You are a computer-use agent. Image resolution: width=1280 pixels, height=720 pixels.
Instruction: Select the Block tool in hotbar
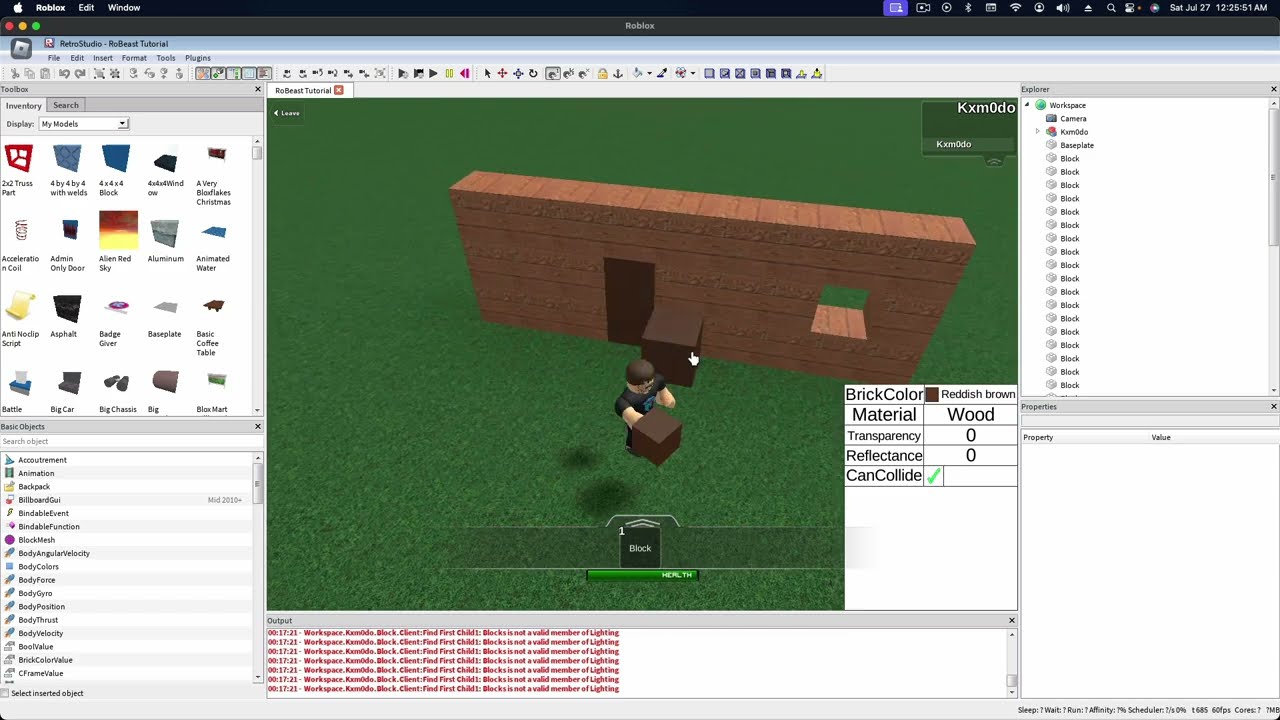tap(640, 546)
